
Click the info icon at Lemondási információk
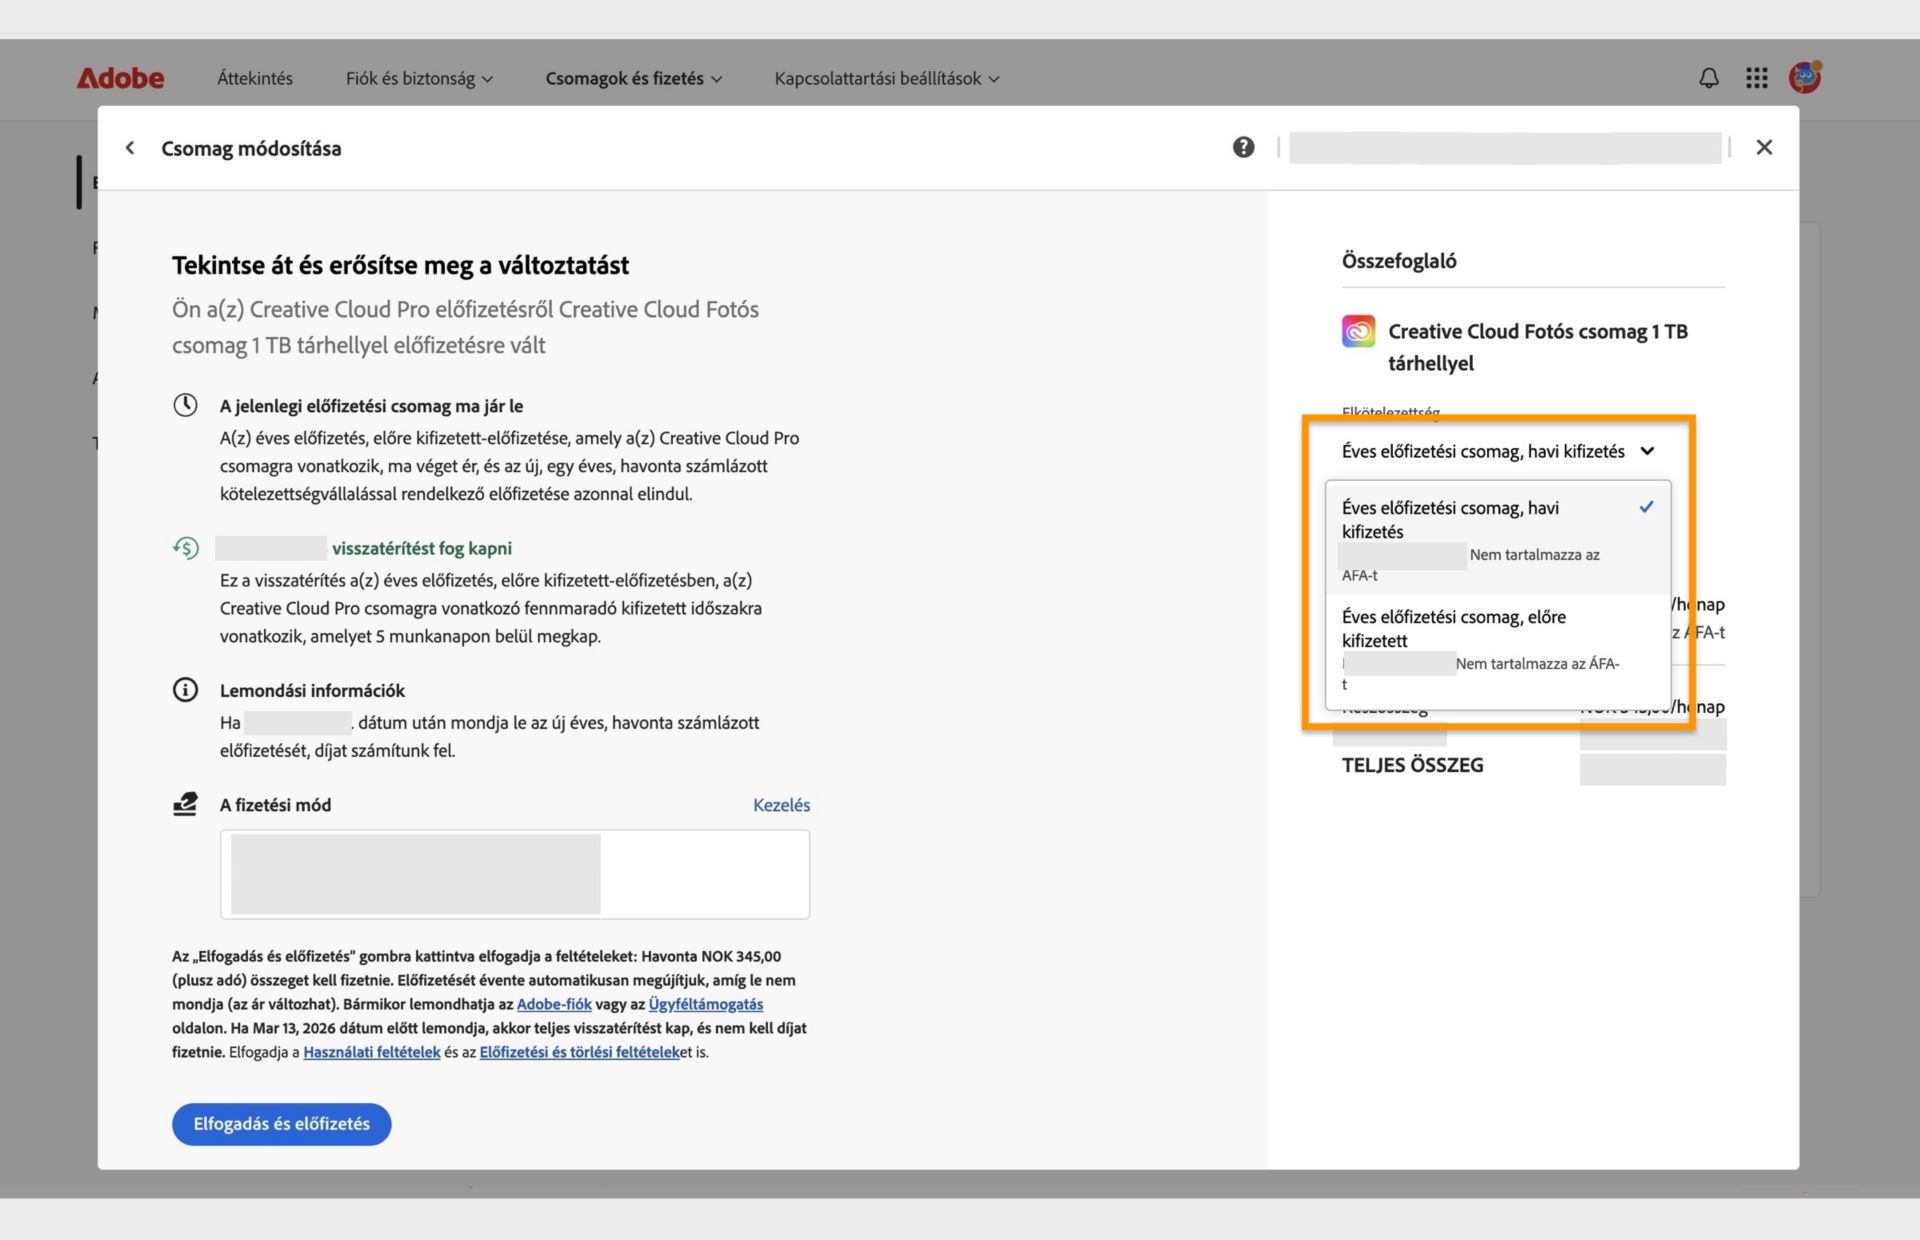pos(185,690)
